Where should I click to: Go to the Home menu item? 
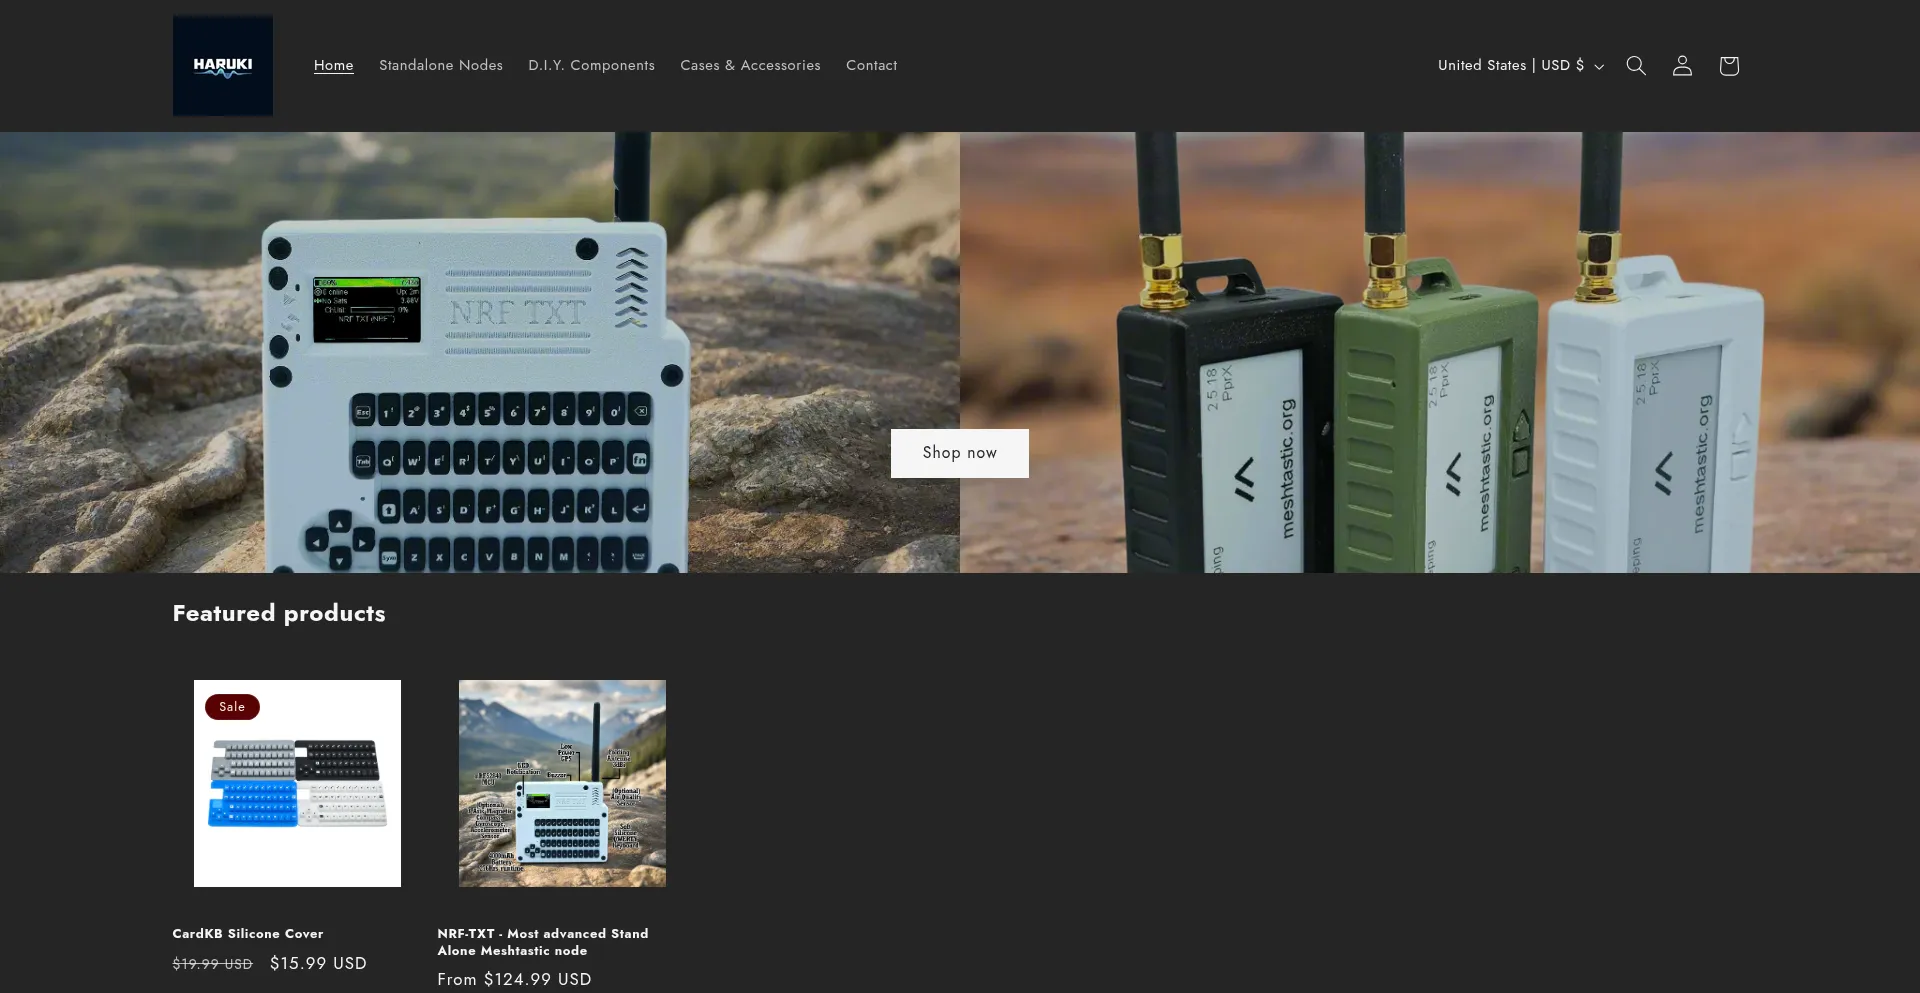(333, 66)
